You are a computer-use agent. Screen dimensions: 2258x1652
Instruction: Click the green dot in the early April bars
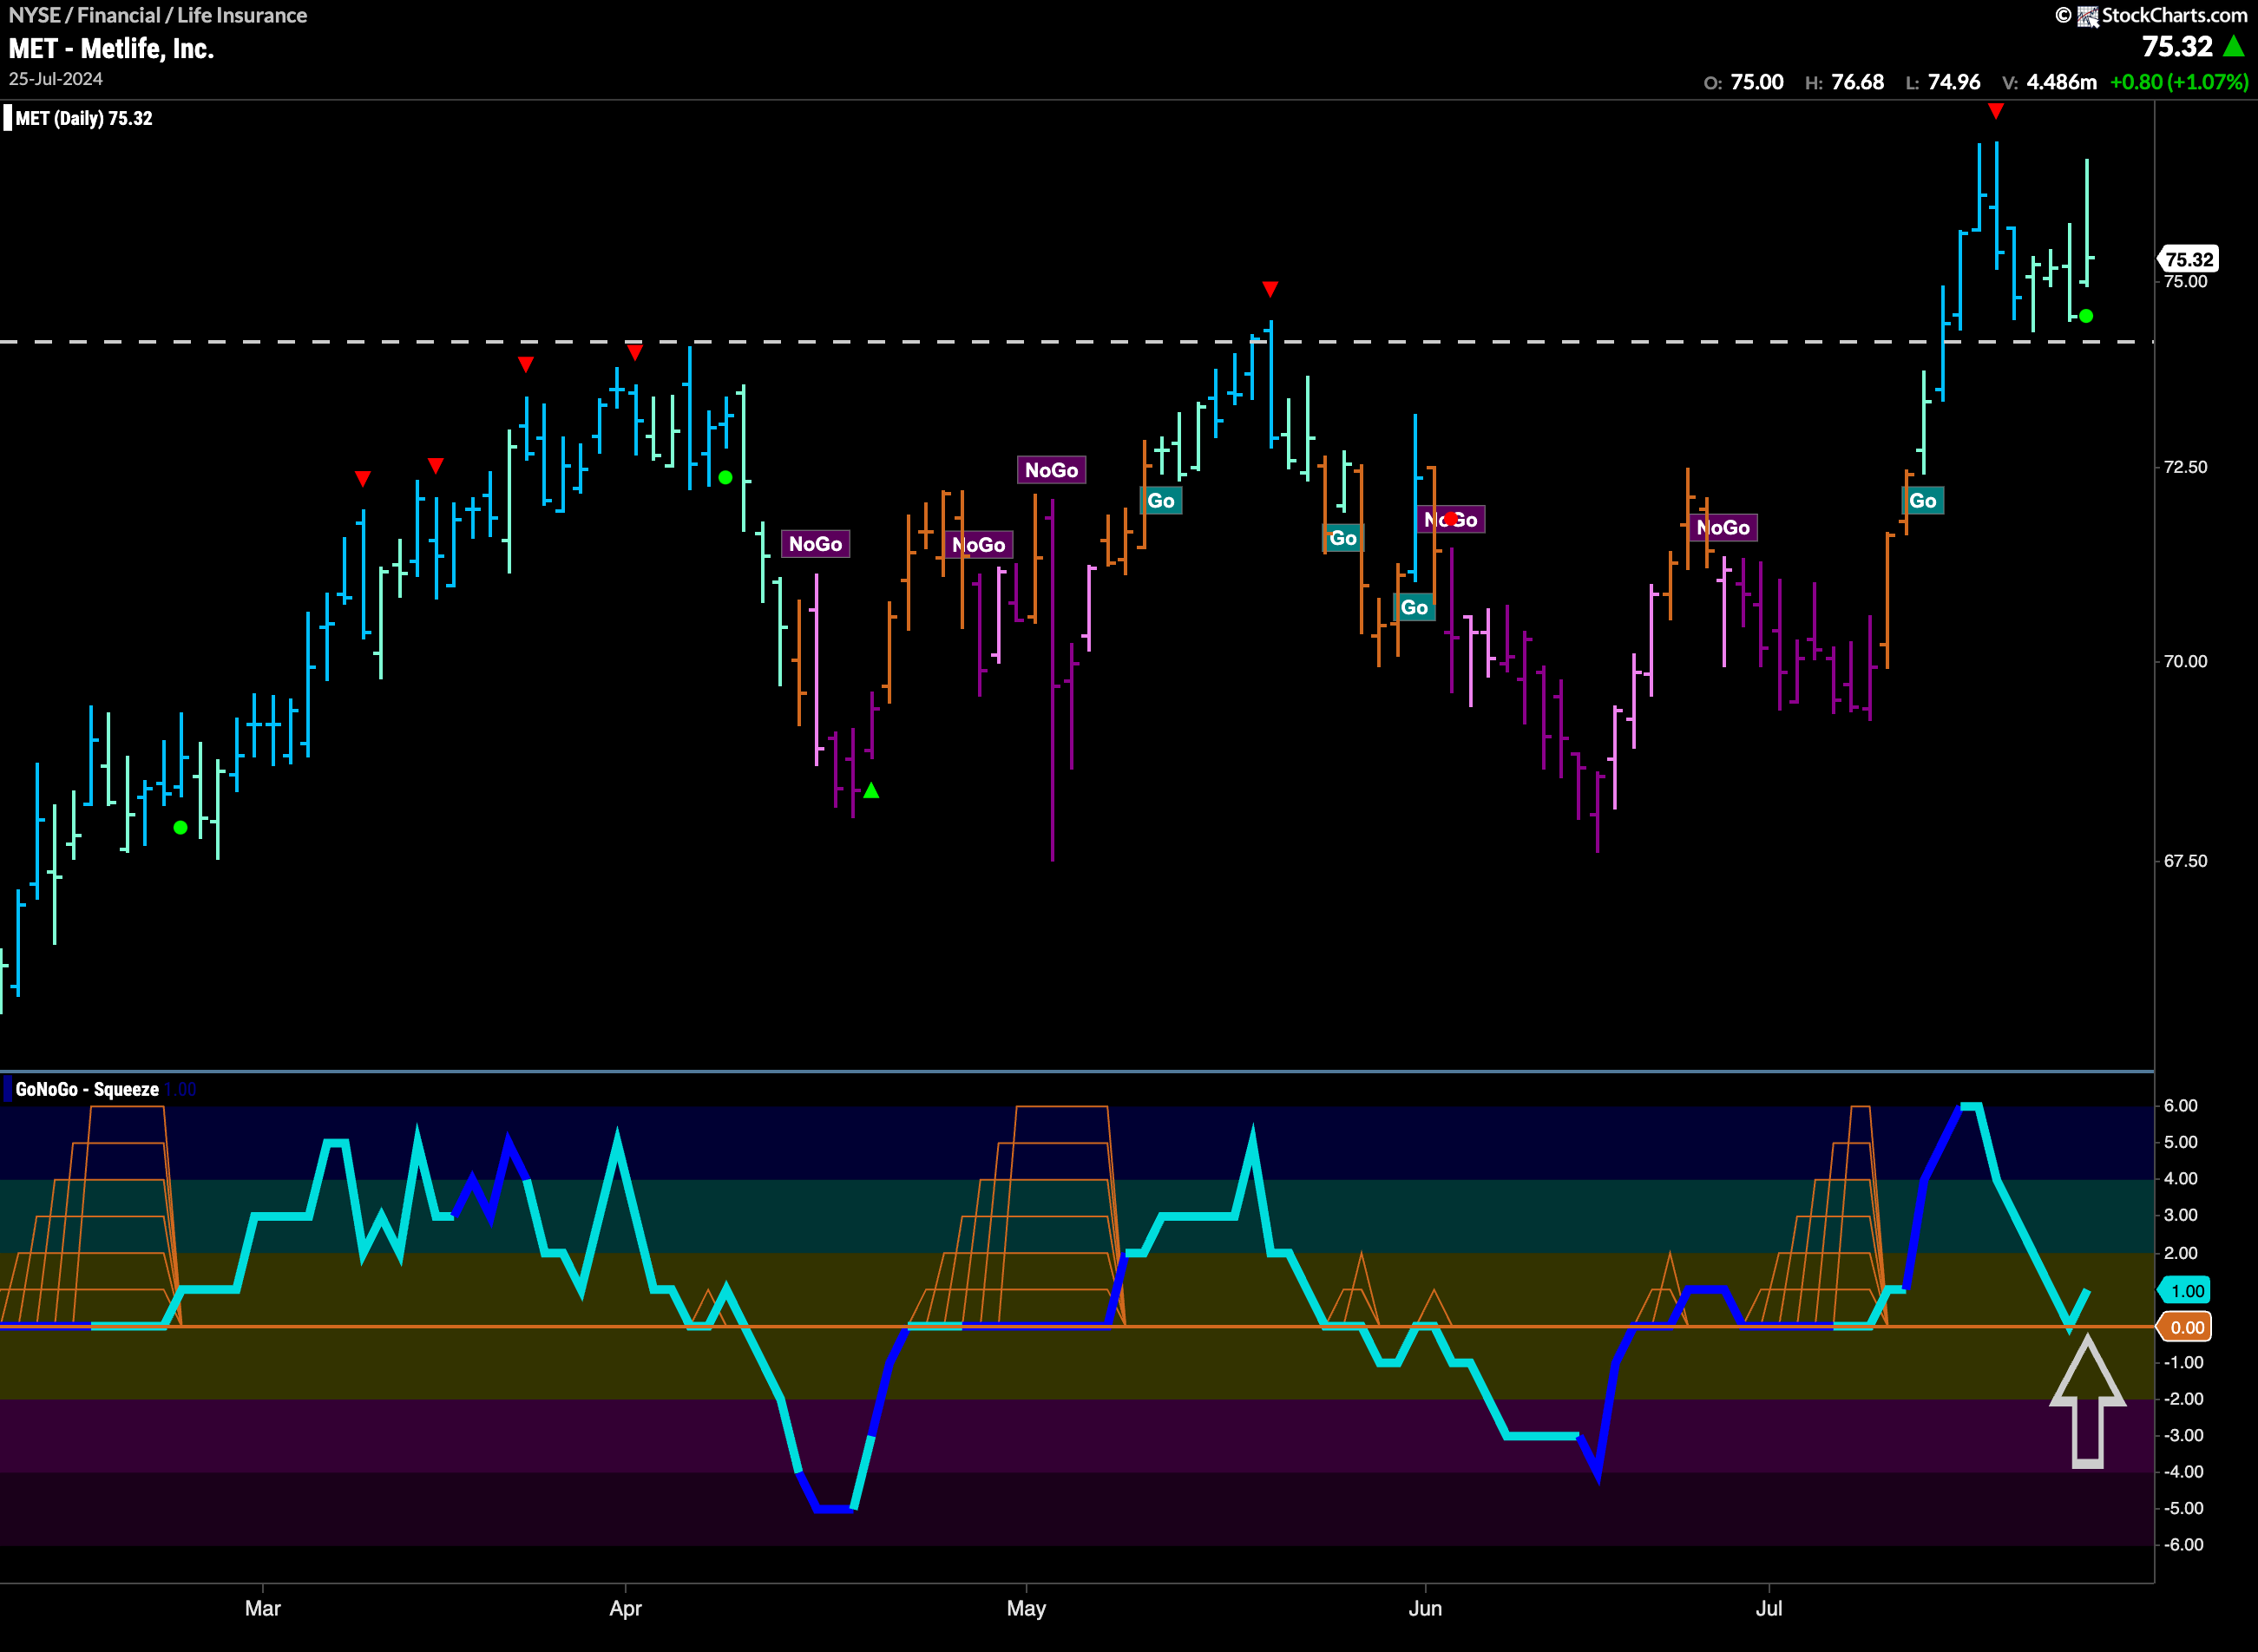pos(725,477)
